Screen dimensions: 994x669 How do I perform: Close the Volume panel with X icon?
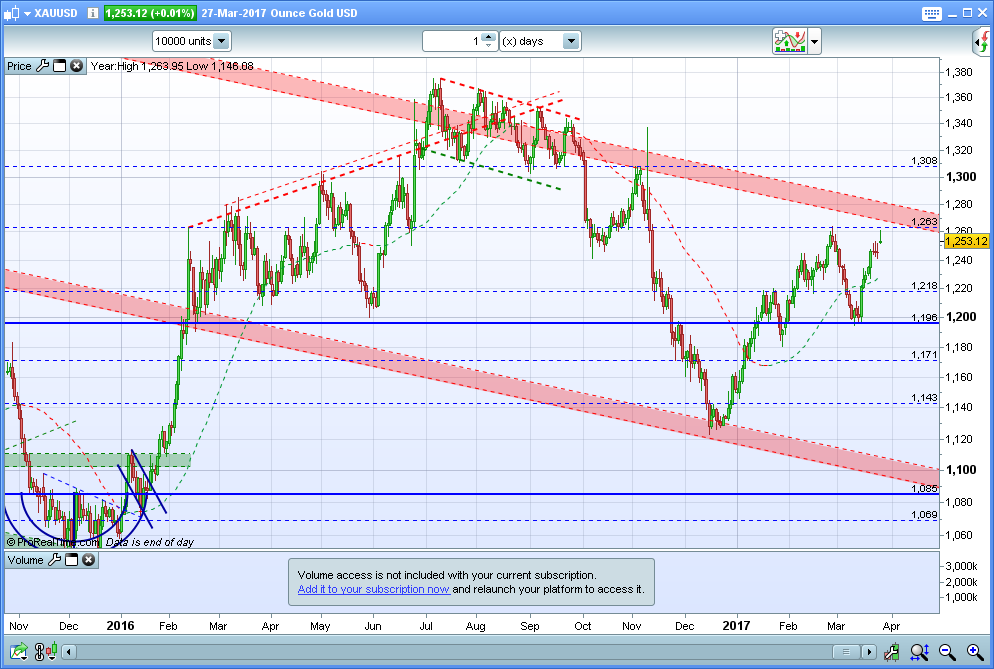click(89, 559)
